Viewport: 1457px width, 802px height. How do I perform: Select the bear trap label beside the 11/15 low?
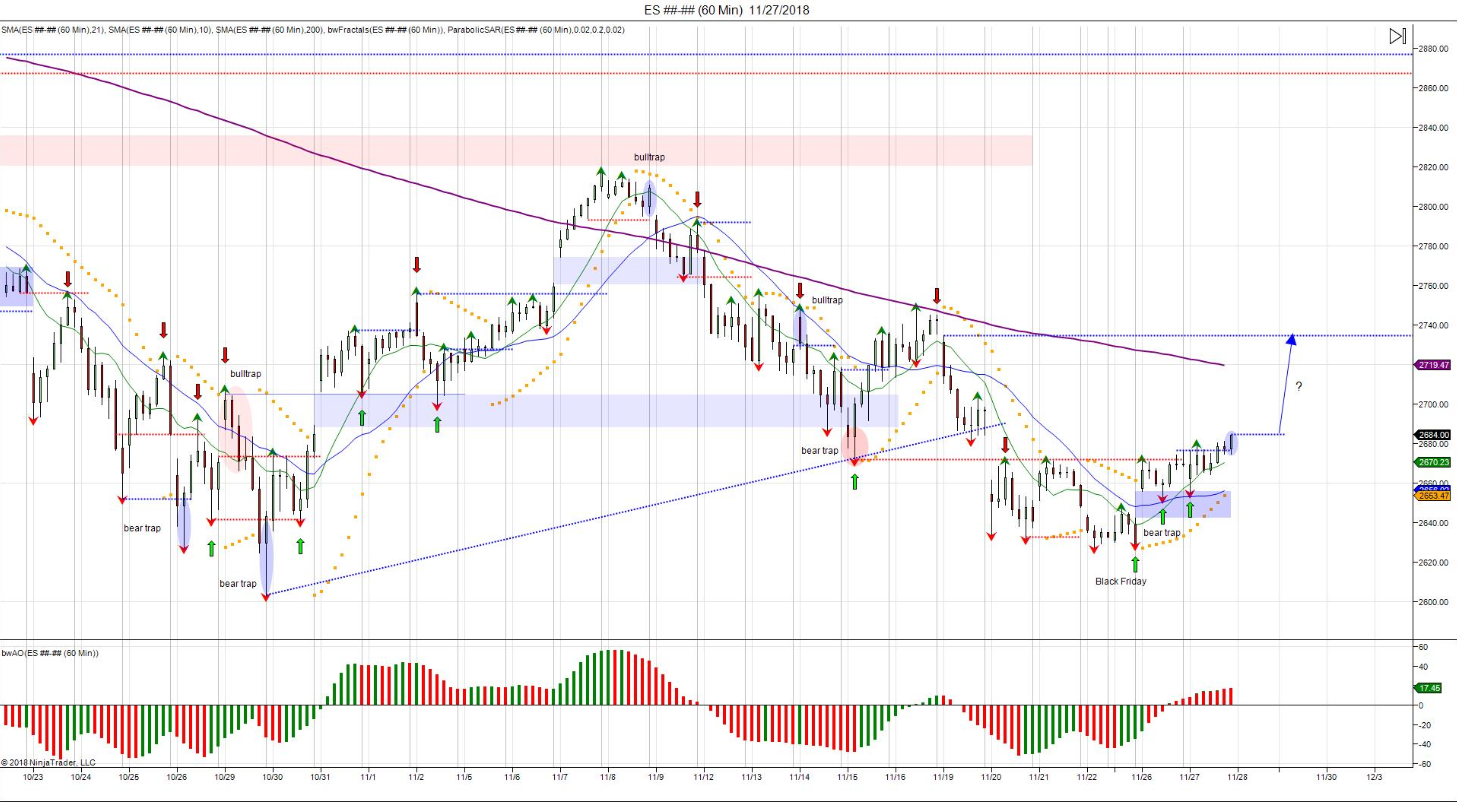pos(819,450)
